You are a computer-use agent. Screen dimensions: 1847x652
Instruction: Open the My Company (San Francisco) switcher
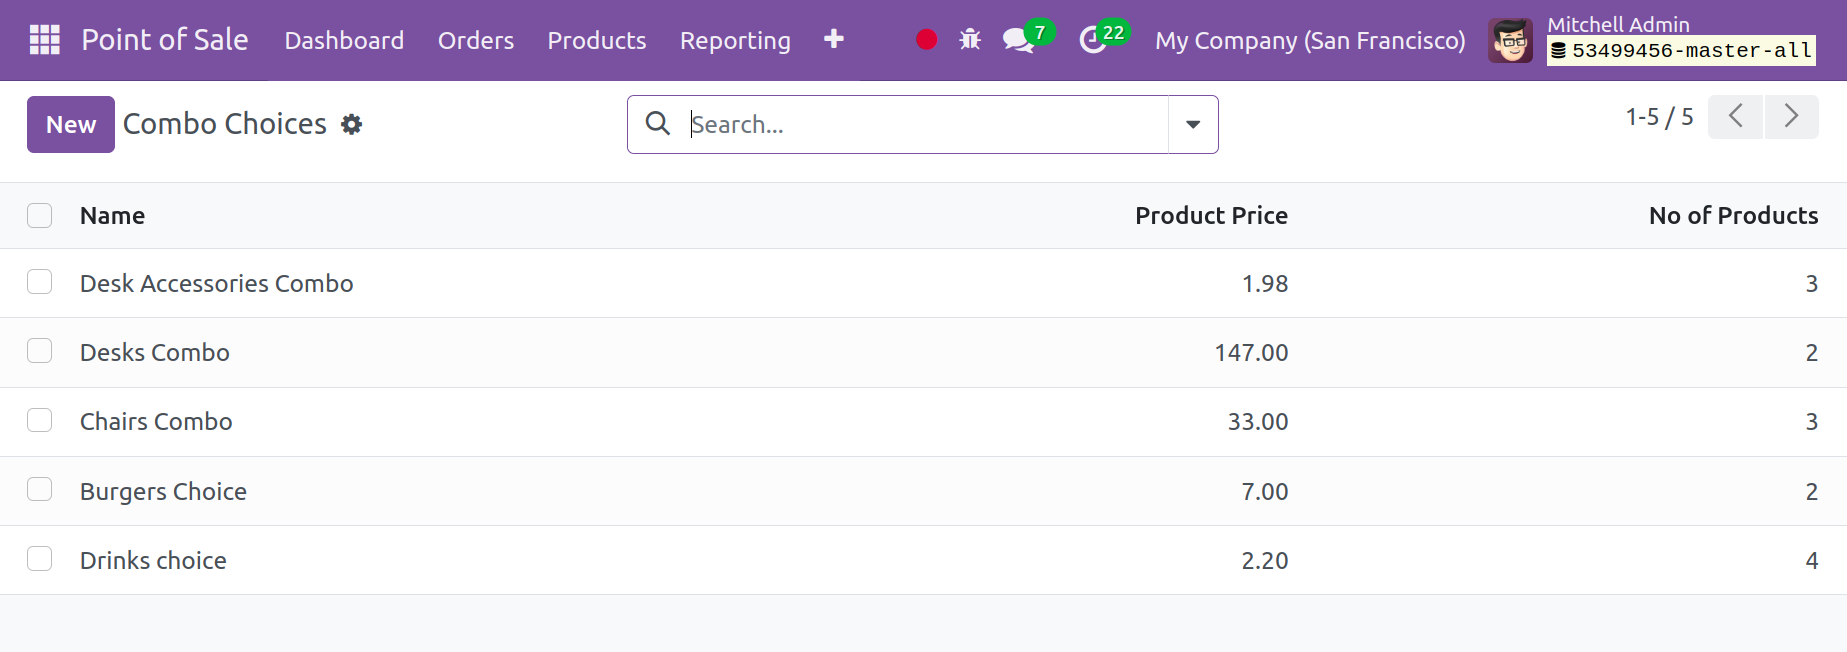(x=1309, y=41)
